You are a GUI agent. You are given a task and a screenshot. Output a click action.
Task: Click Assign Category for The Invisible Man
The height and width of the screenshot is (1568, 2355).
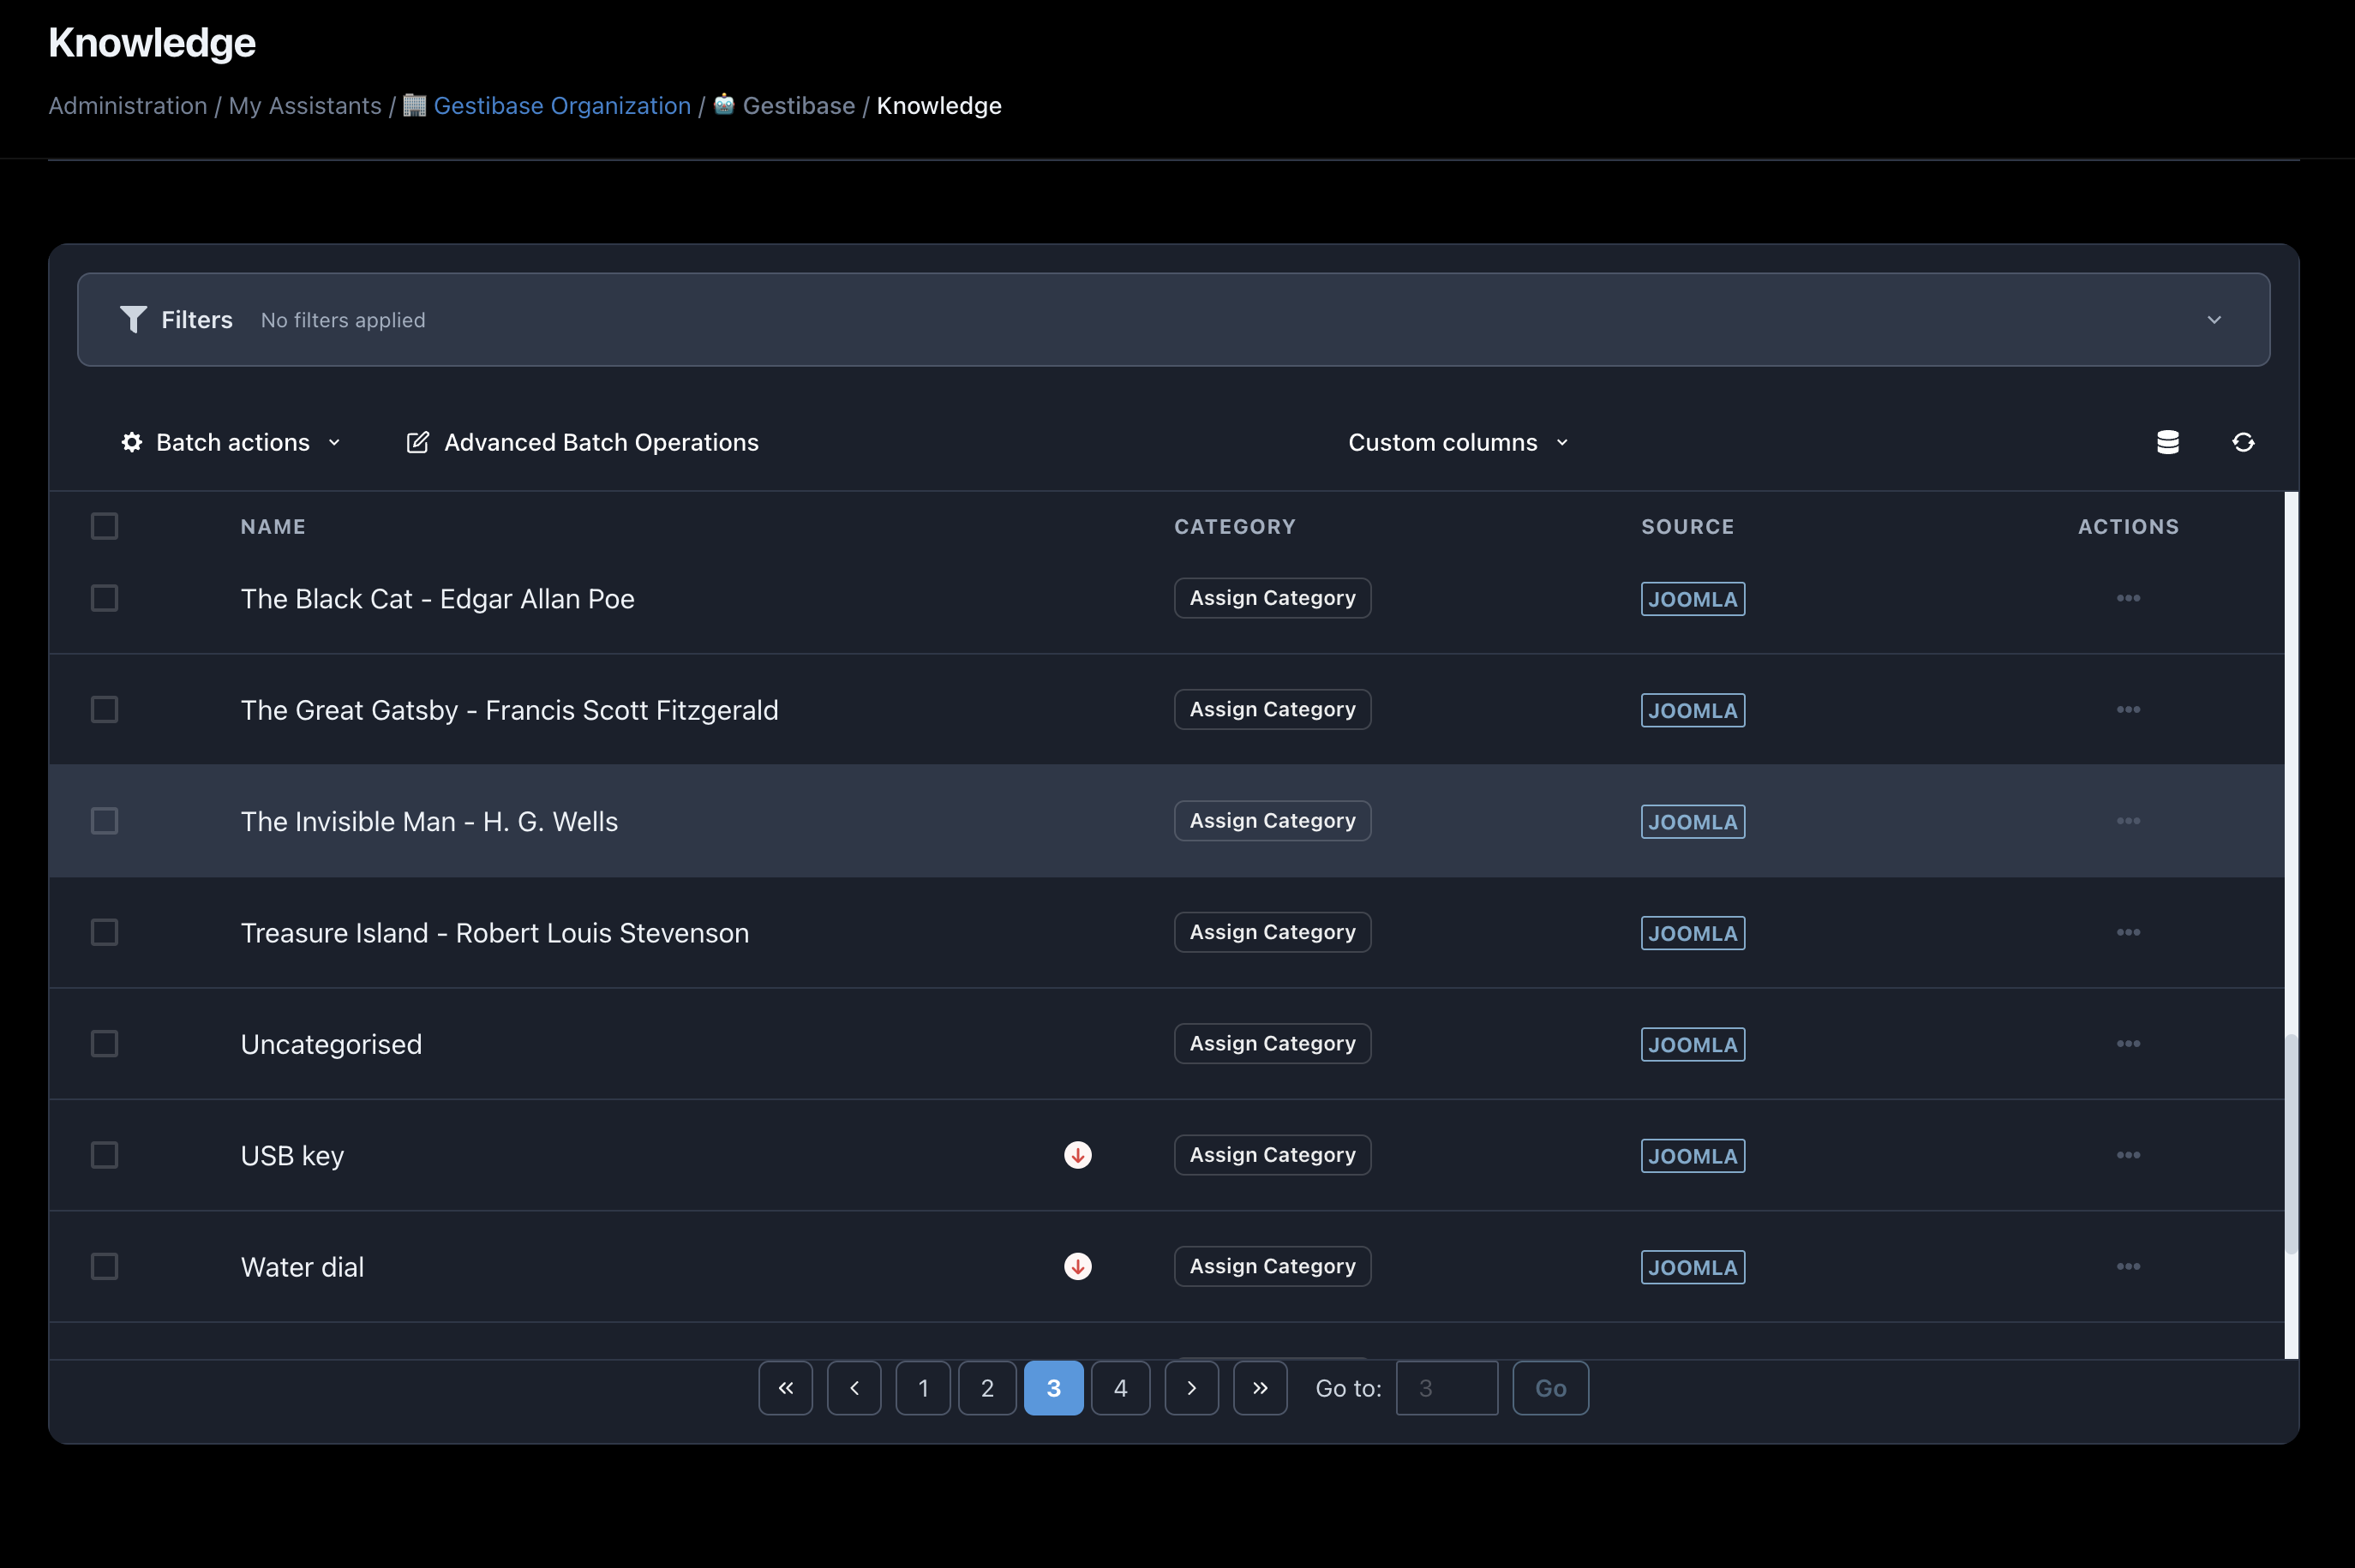click(x=1271, y=820)
